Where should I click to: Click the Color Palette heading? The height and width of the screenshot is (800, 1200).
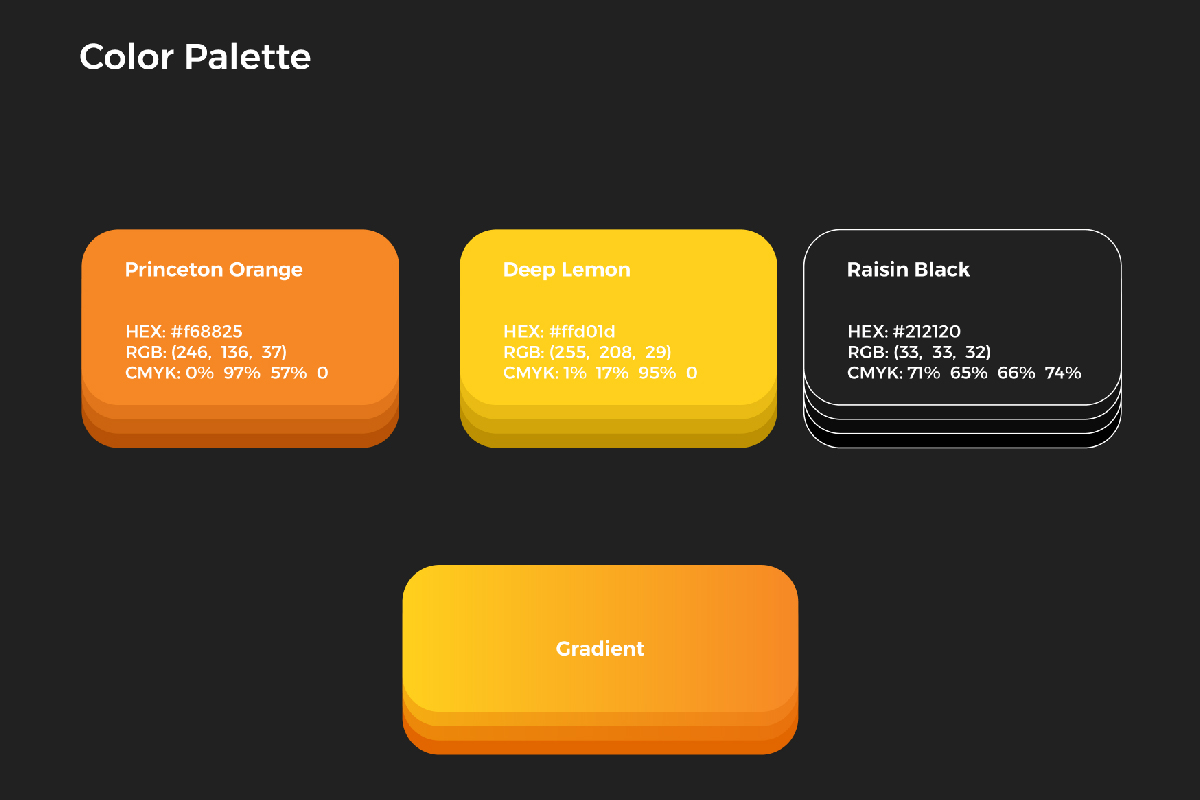pos(195,57)
